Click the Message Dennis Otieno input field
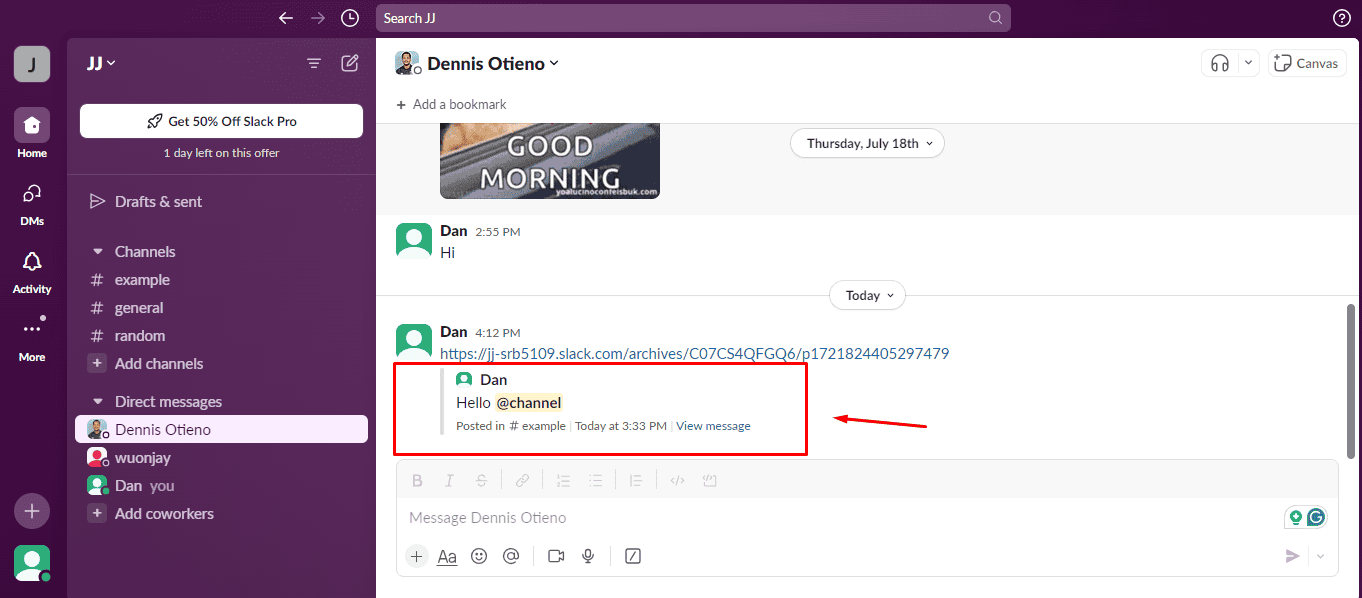The width and height of the screenshot is (1362, 598). pos(840,518)
